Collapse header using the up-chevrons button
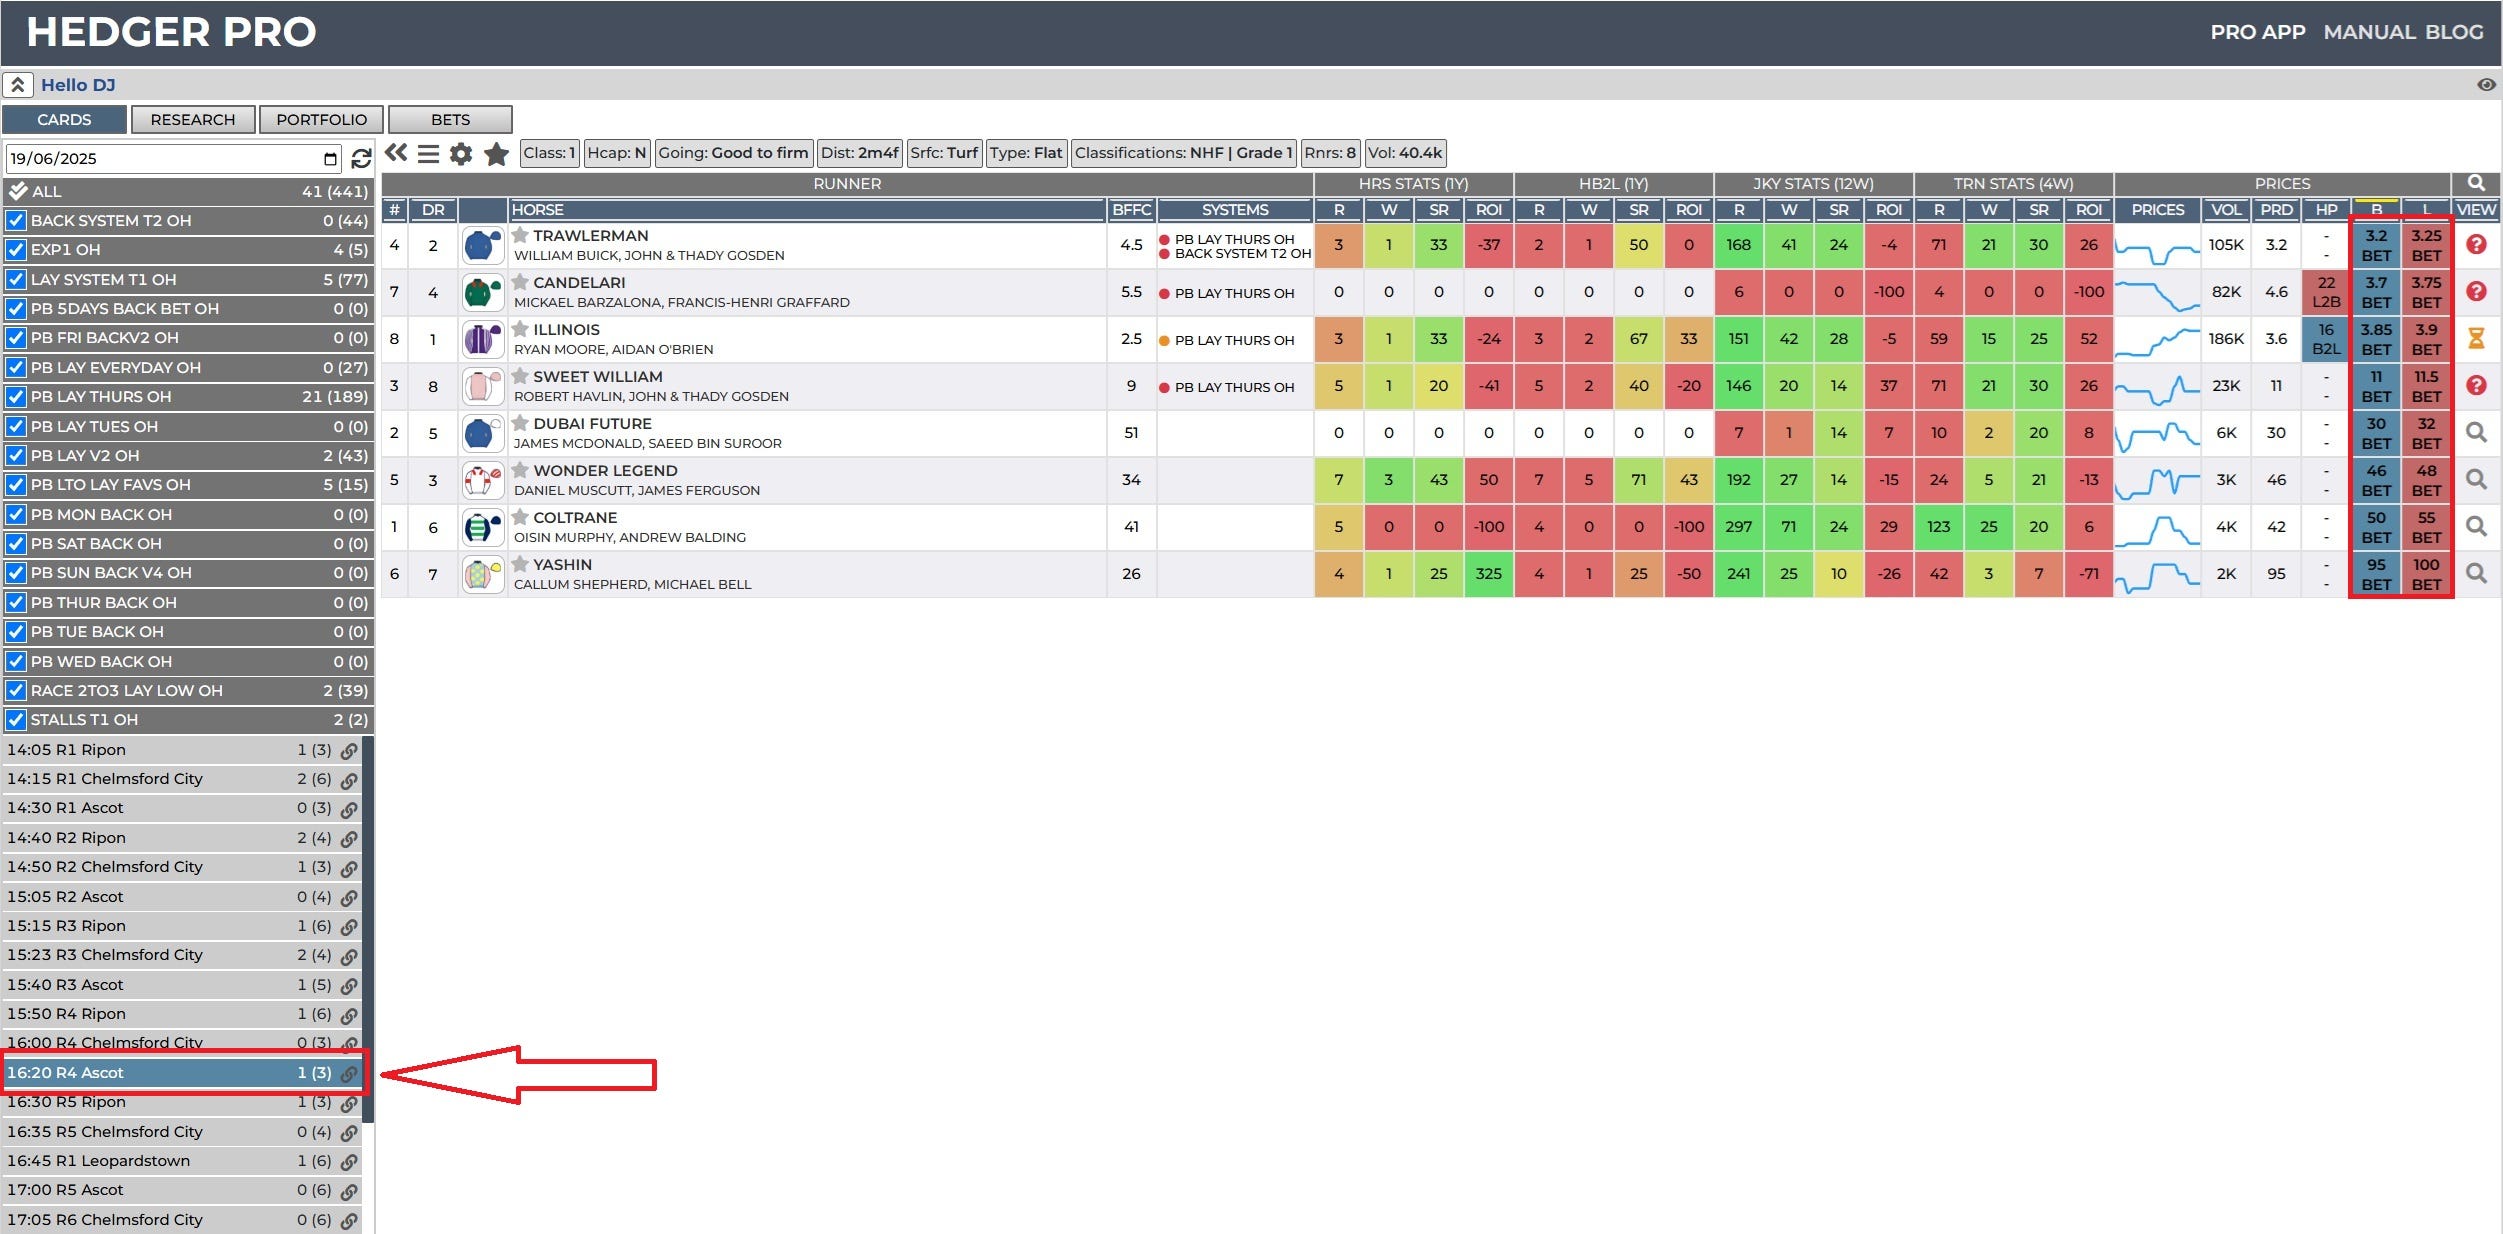This screenshot has width=2503, height=1234. (x=18, y=85)
